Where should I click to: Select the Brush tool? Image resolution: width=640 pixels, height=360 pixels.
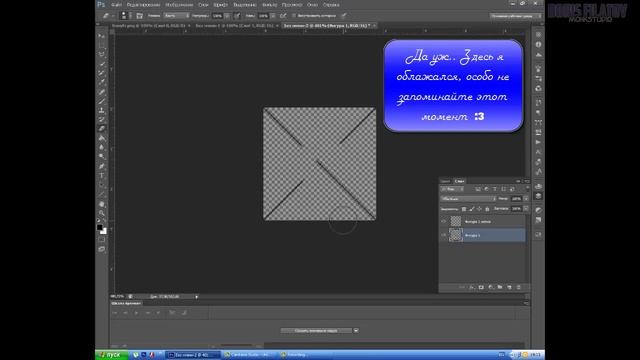point(102,101)
